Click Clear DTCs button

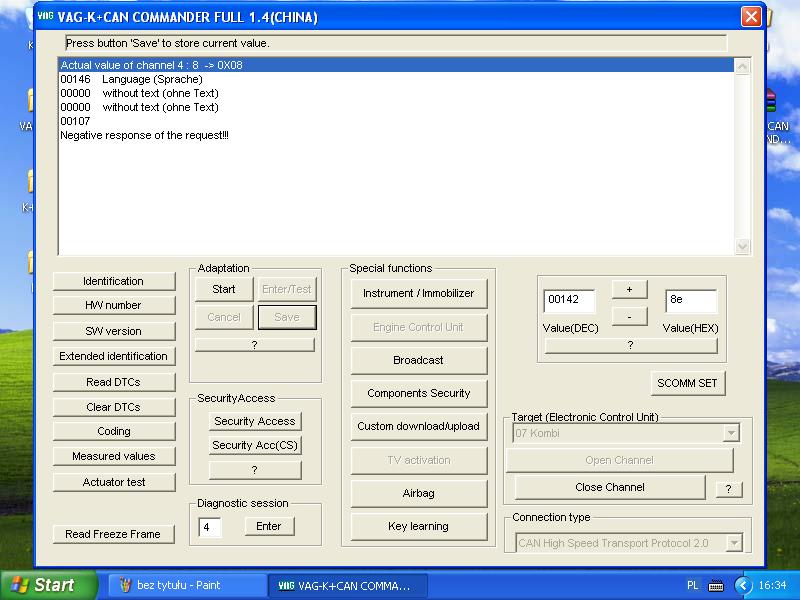[x=114, y=407]
